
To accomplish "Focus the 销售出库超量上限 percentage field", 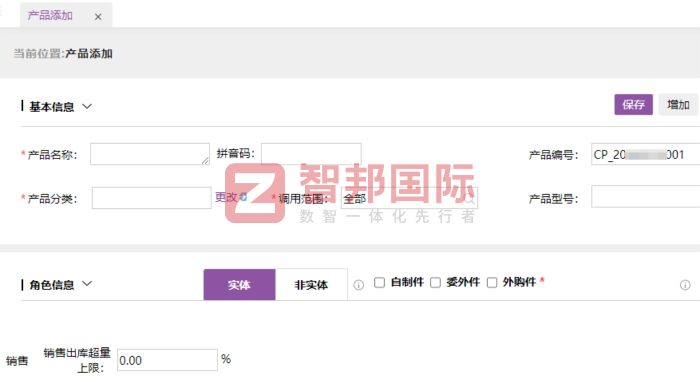I will coord(167,360).
